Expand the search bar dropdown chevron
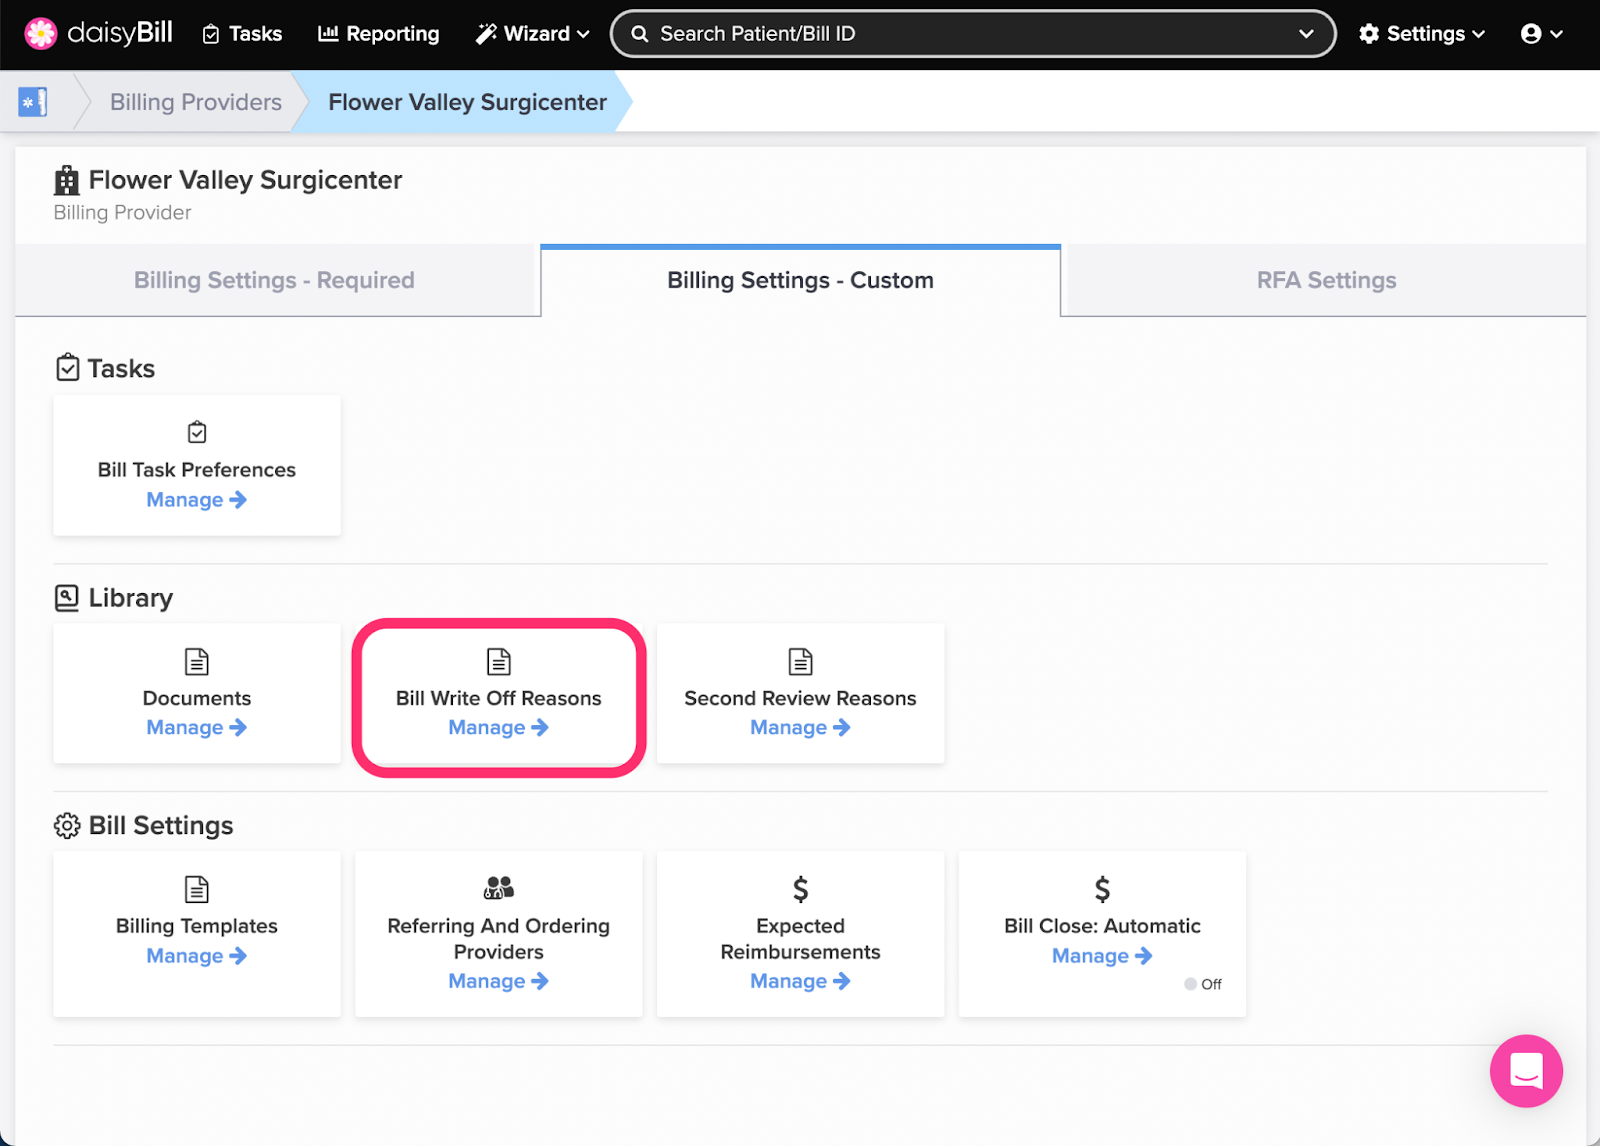The height and width of the screenshot is (1146, 1600). coord(1306,34)
